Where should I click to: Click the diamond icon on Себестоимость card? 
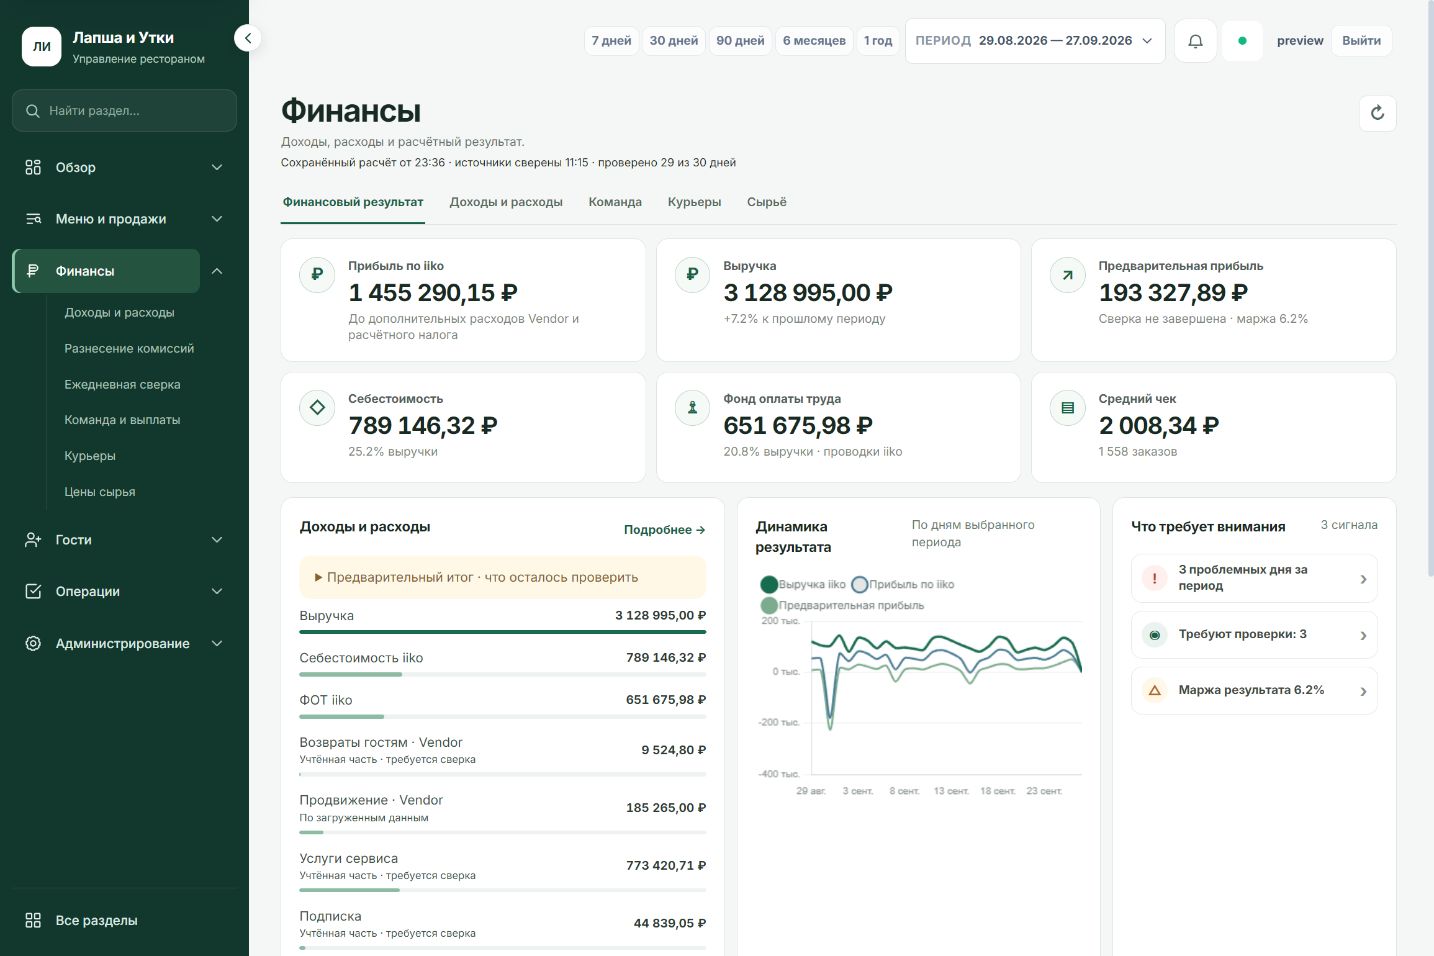pos(317,407)
